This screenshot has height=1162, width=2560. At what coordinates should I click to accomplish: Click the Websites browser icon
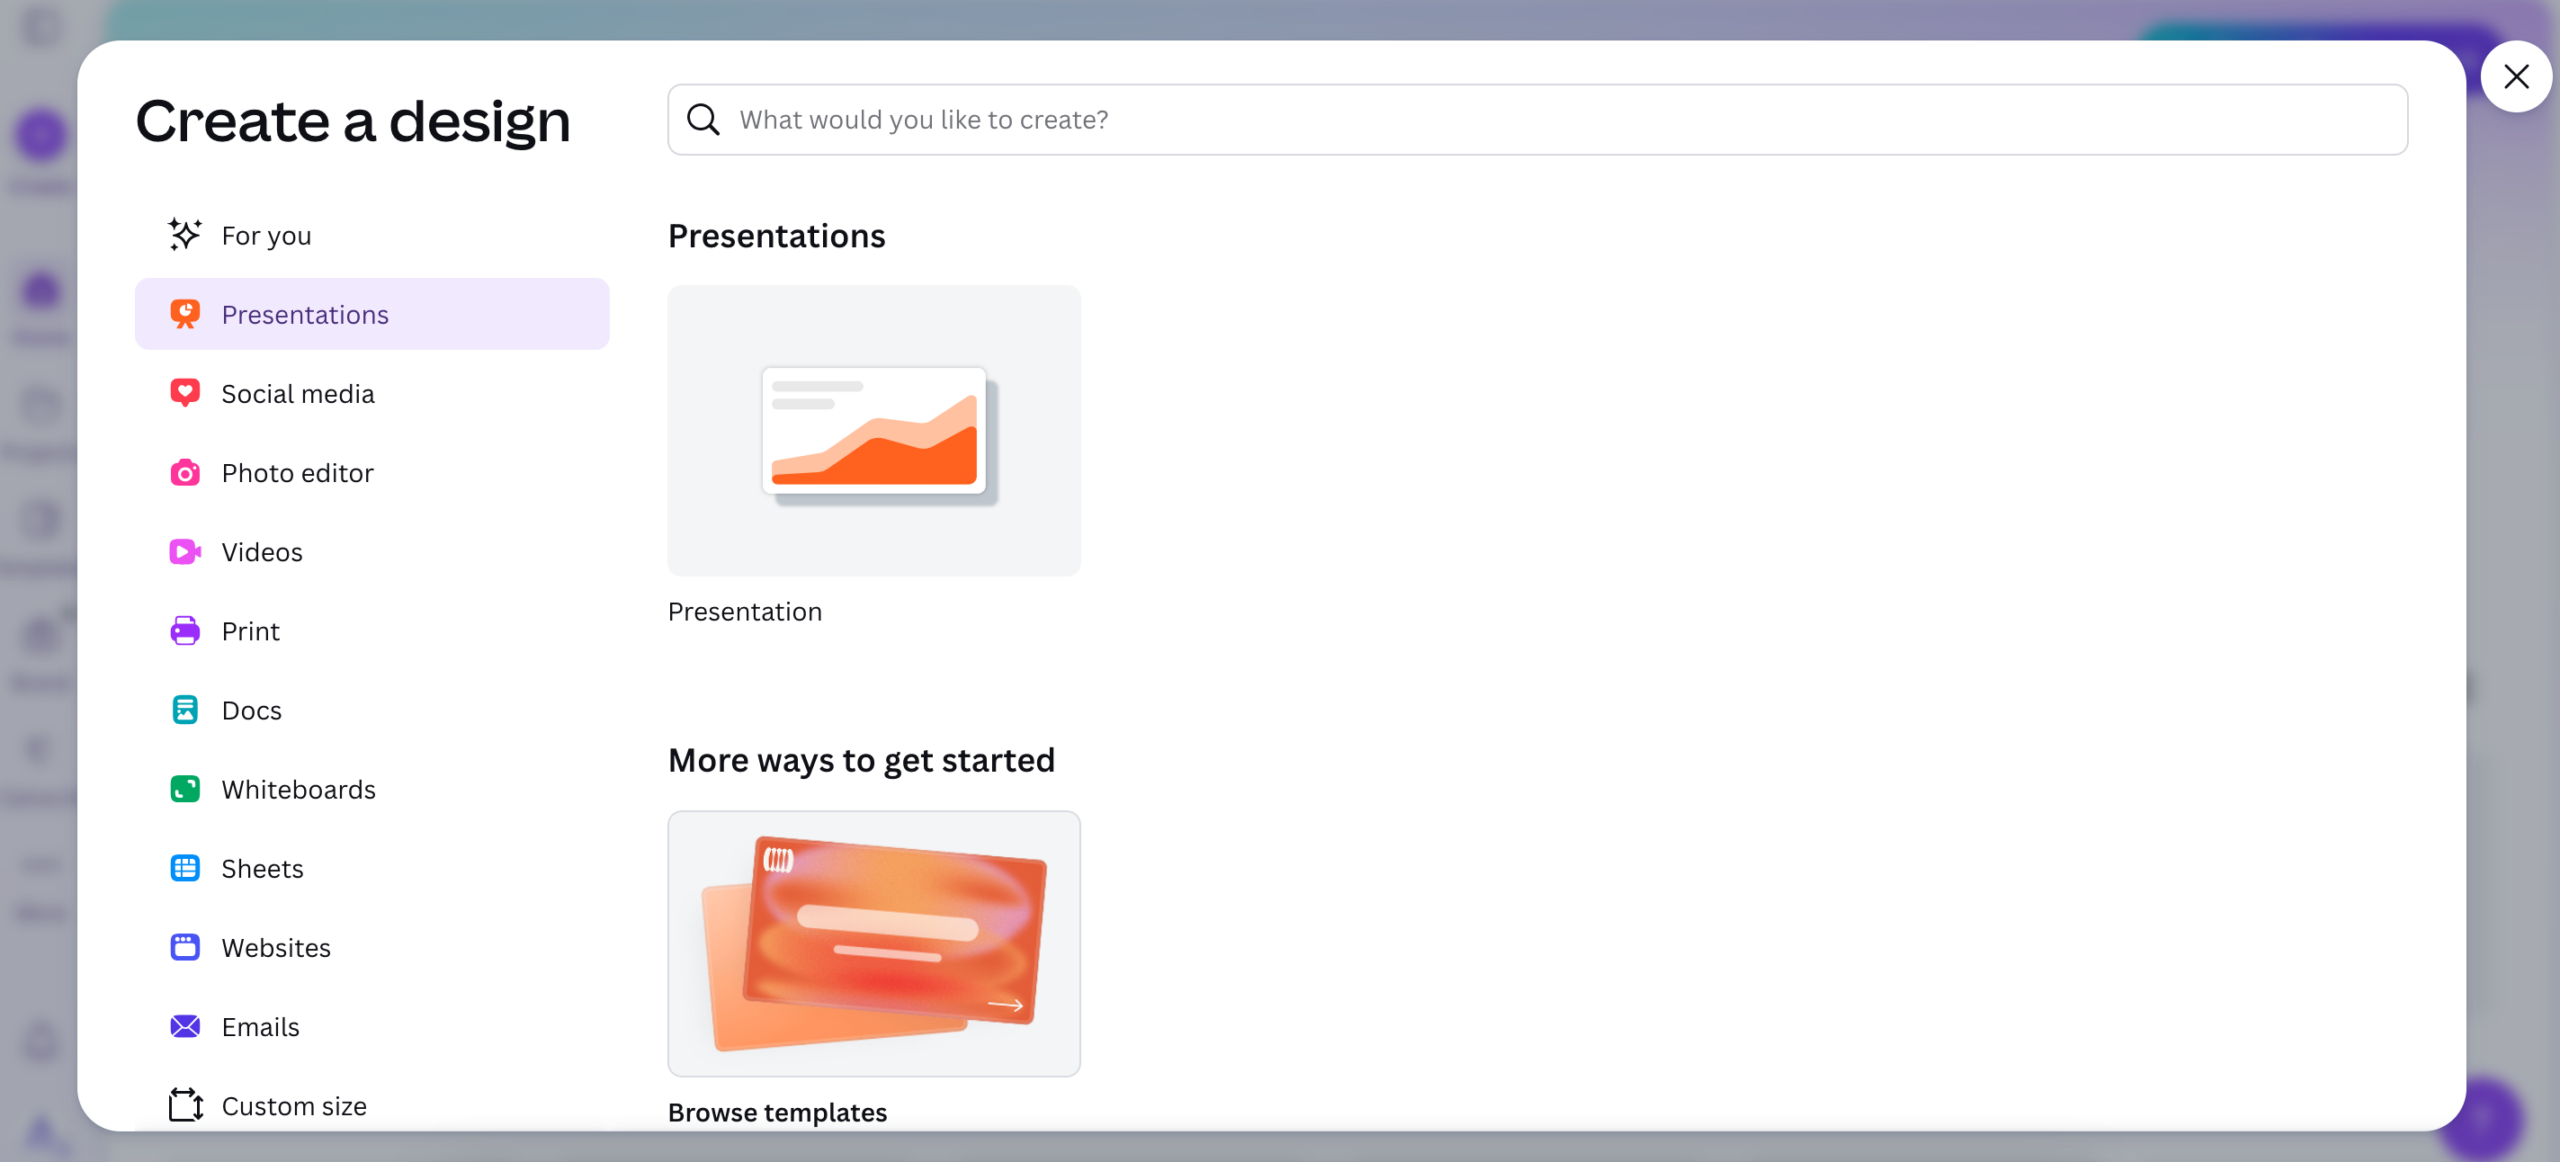tap(185, 947)
